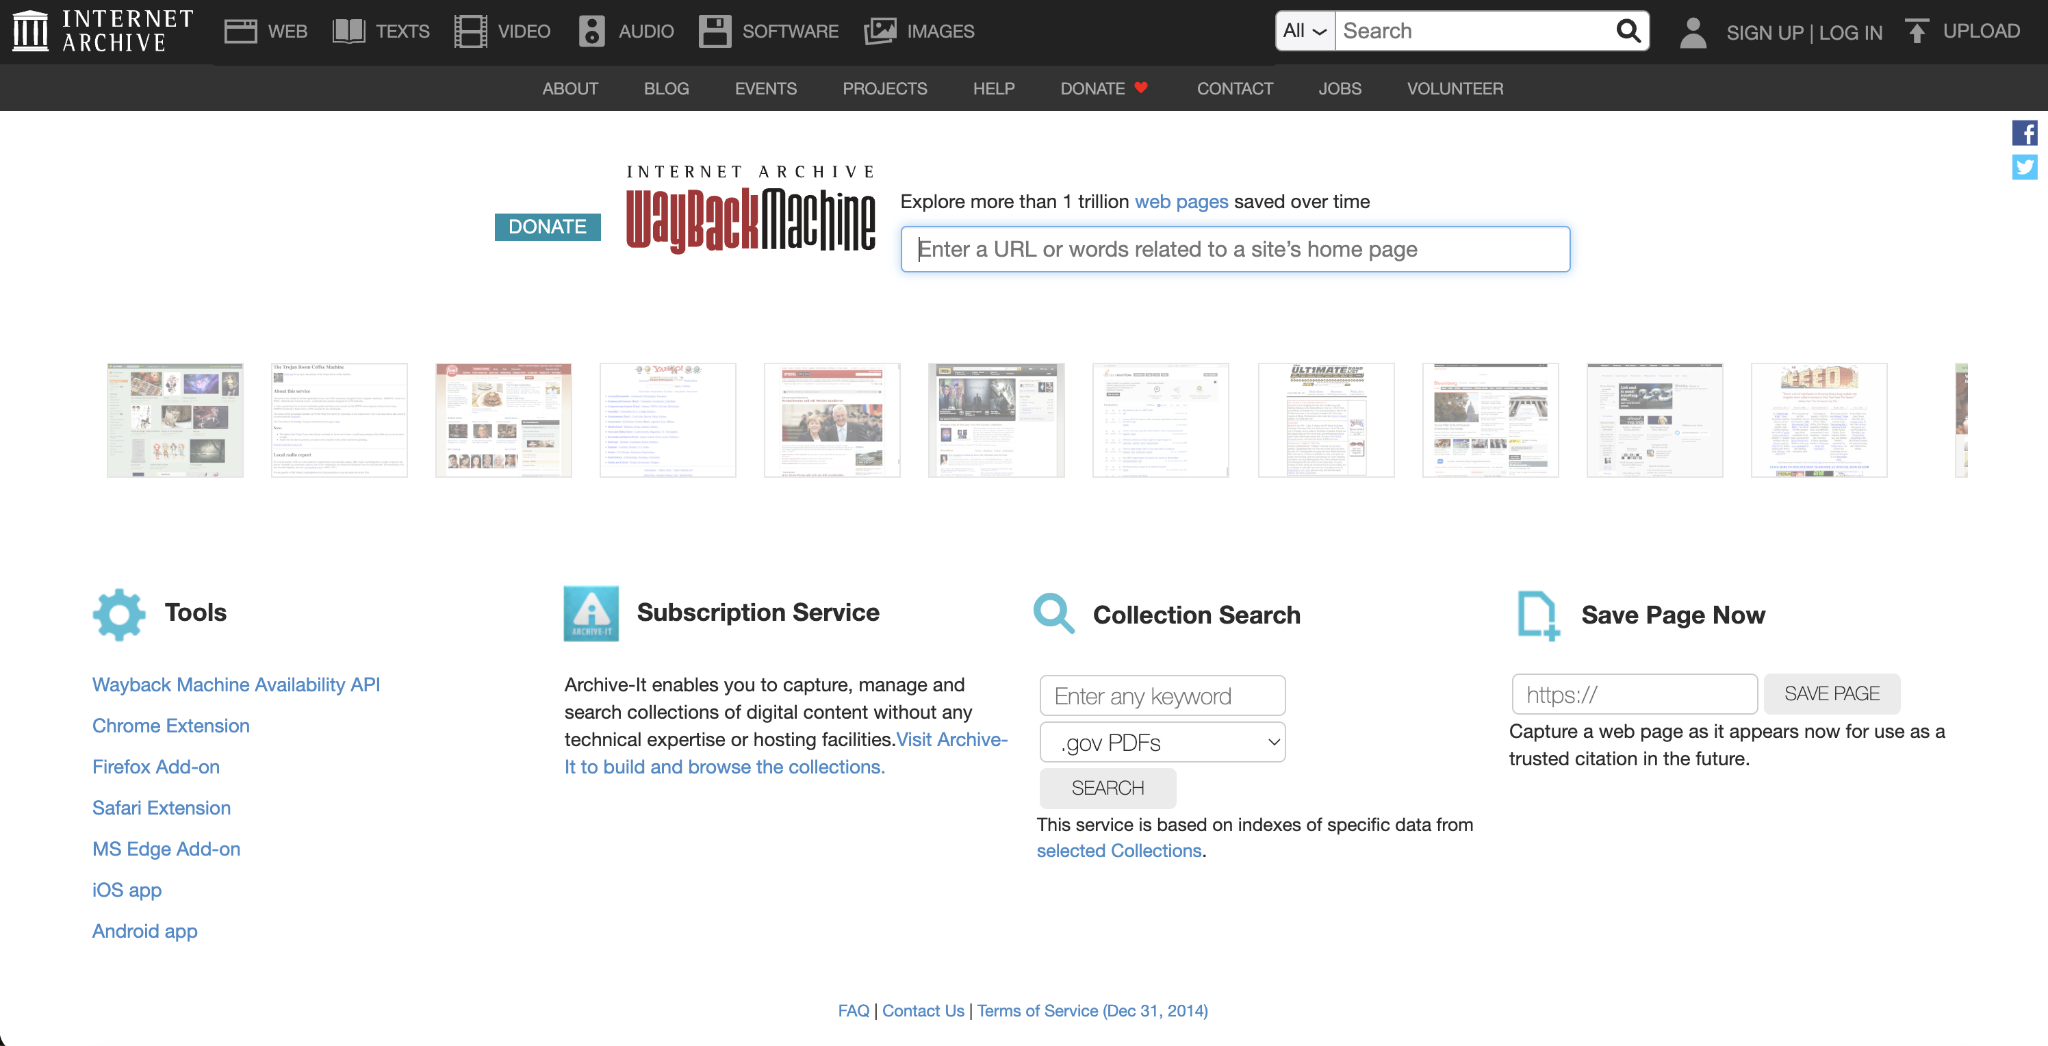Click the Save Page Now document icon
Image resolution: width=2048 pixels, height=1046 pixels.
click(1538, 615)
